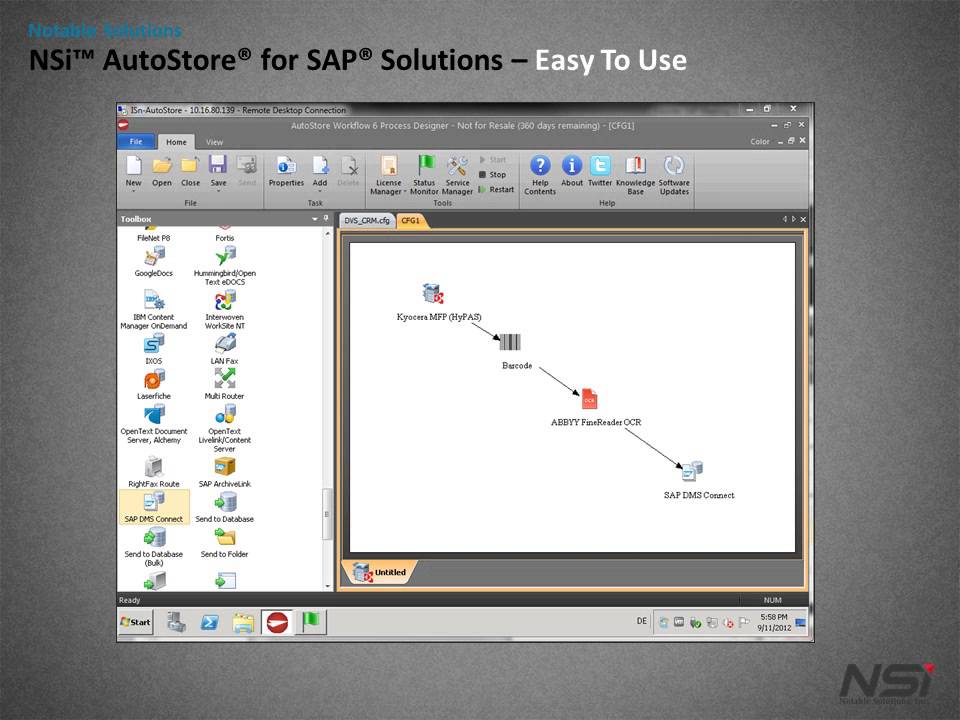Viewport: 960px width, 720px height.
Task: Open the Color option in ribbon corner
Action: pos(760,141)
